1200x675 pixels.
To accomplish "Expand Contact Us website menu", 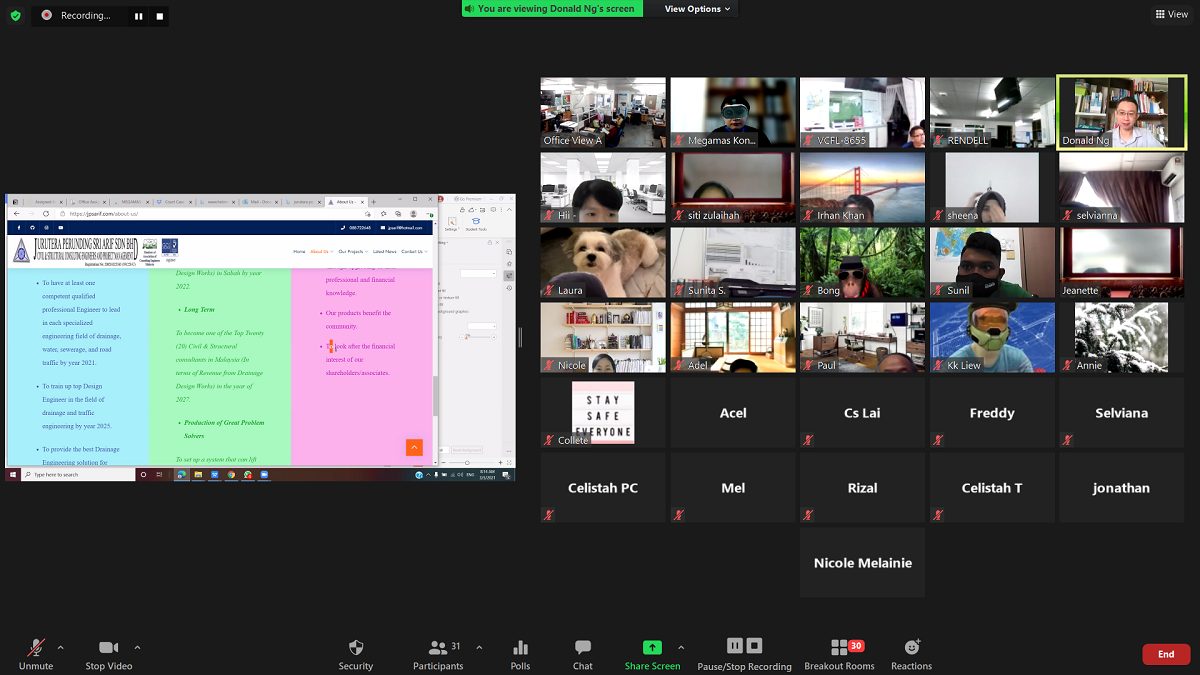I will pyautogui.click(x=413, y=251).
